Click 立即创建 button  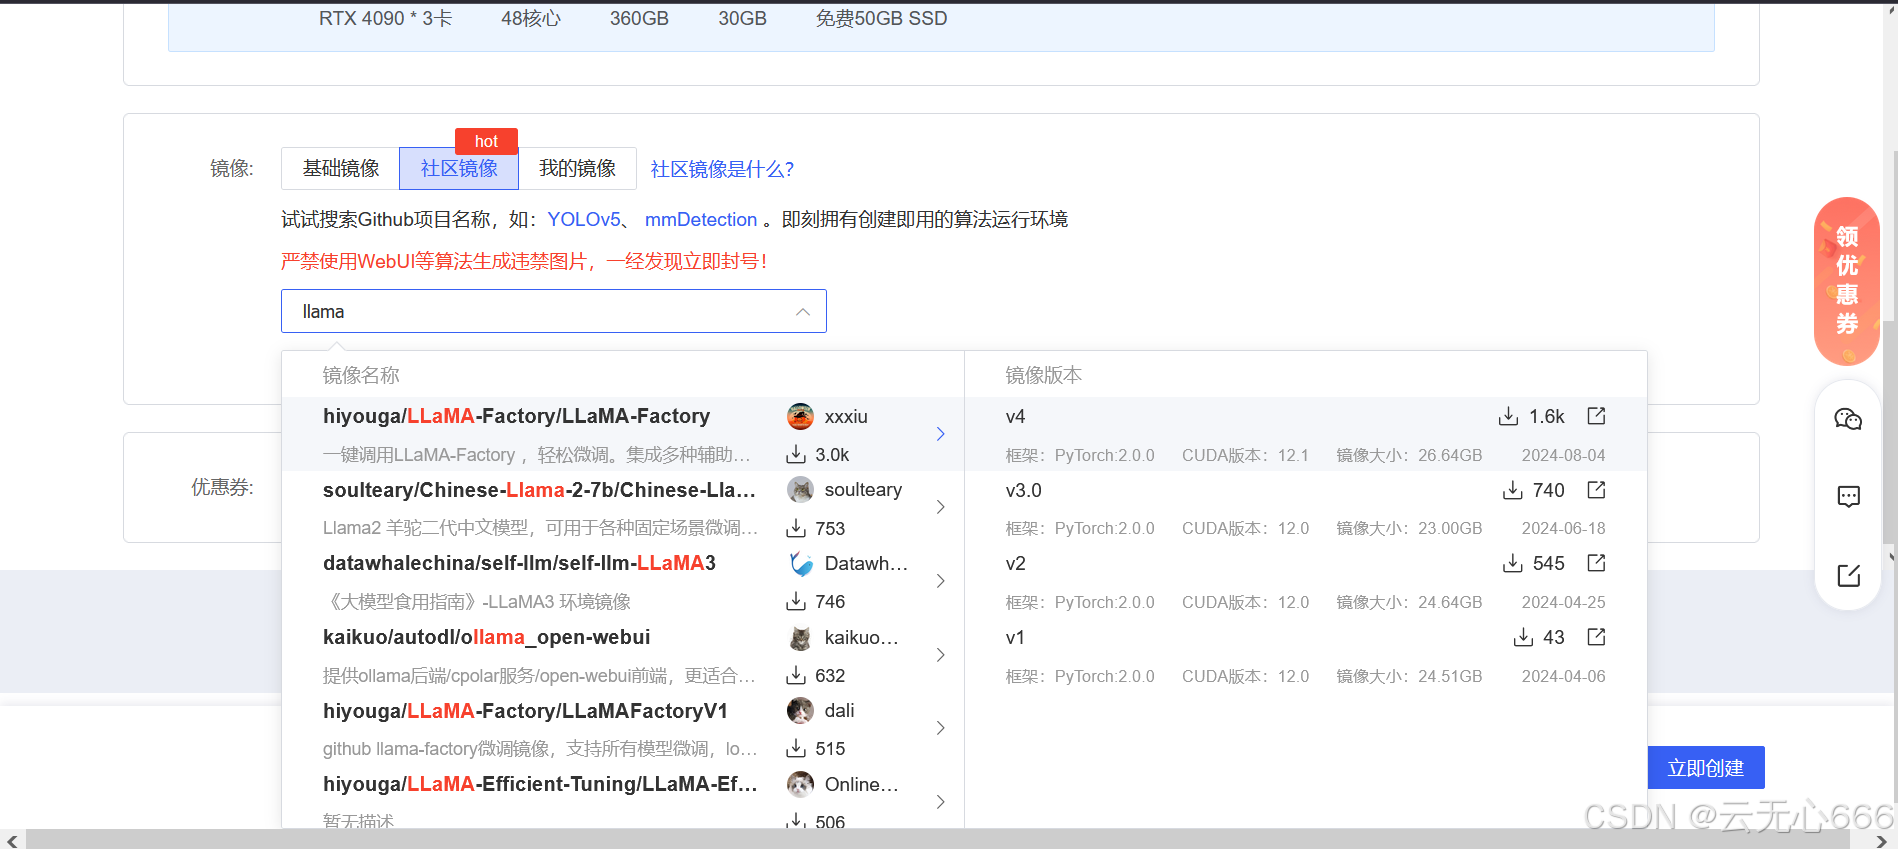(1706, 767)
